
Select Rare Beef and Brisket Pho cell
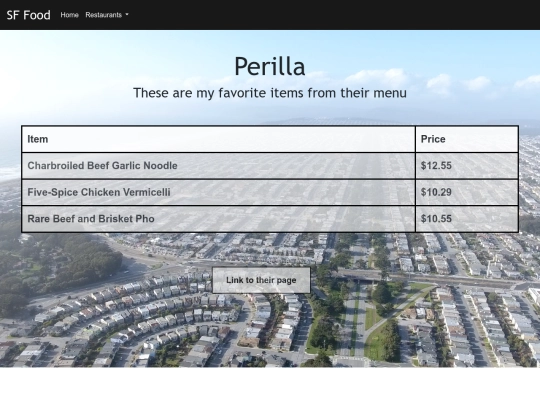click(218, 219)
